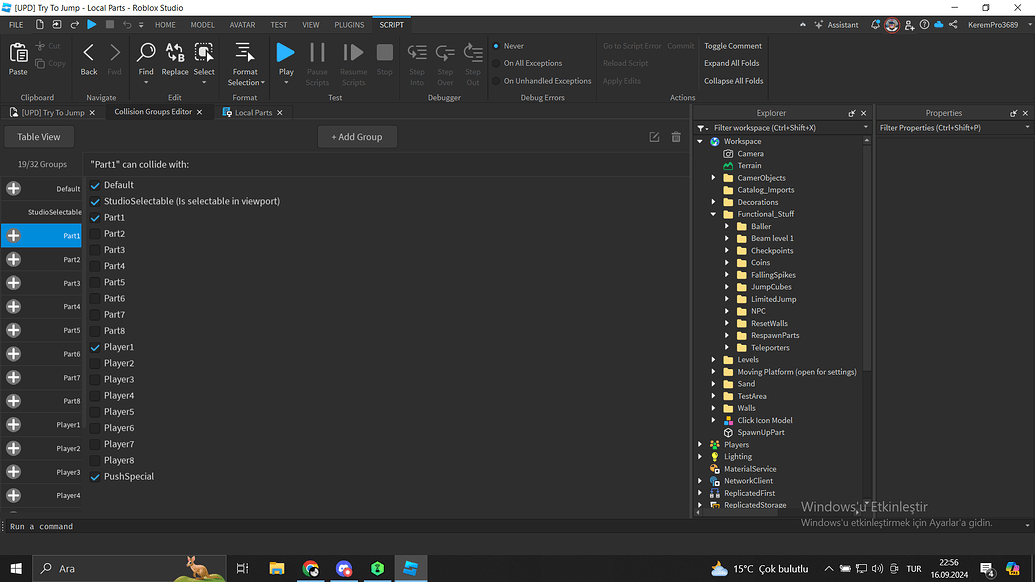Switch to the PLUGINS ribbon tab
The height and width of the screenshot is (582, 1035).
349,24
